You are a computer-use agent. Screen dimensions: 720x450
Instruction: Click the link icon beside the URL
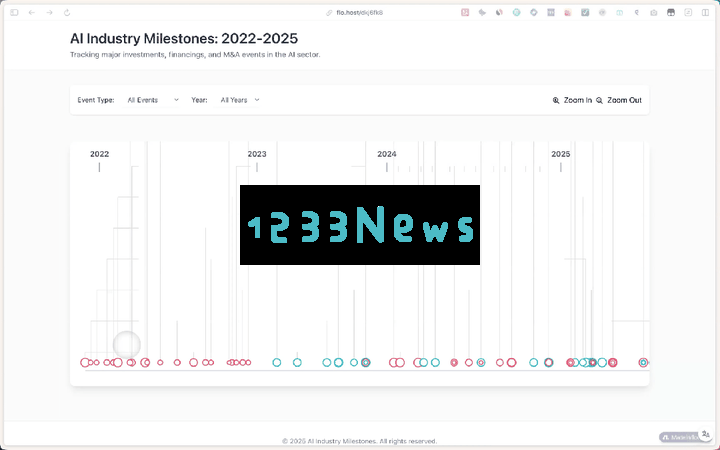329,13
